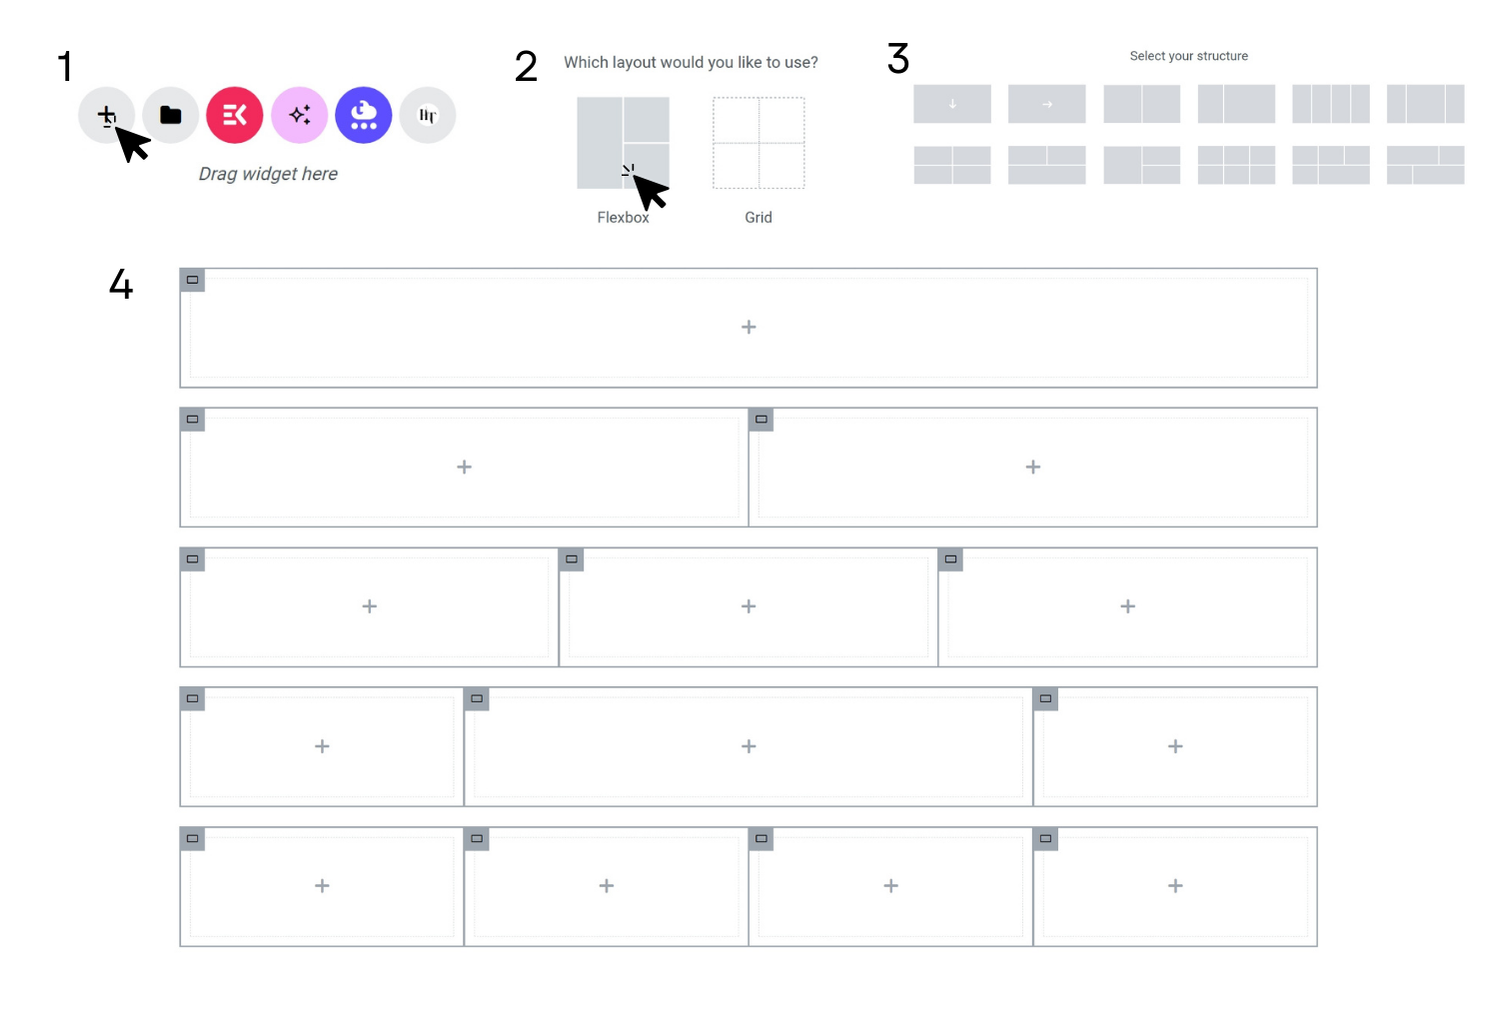Viewport: 1512px width, 1031px height.
Task: Click the last gray circular icon button
Action: 427,115
